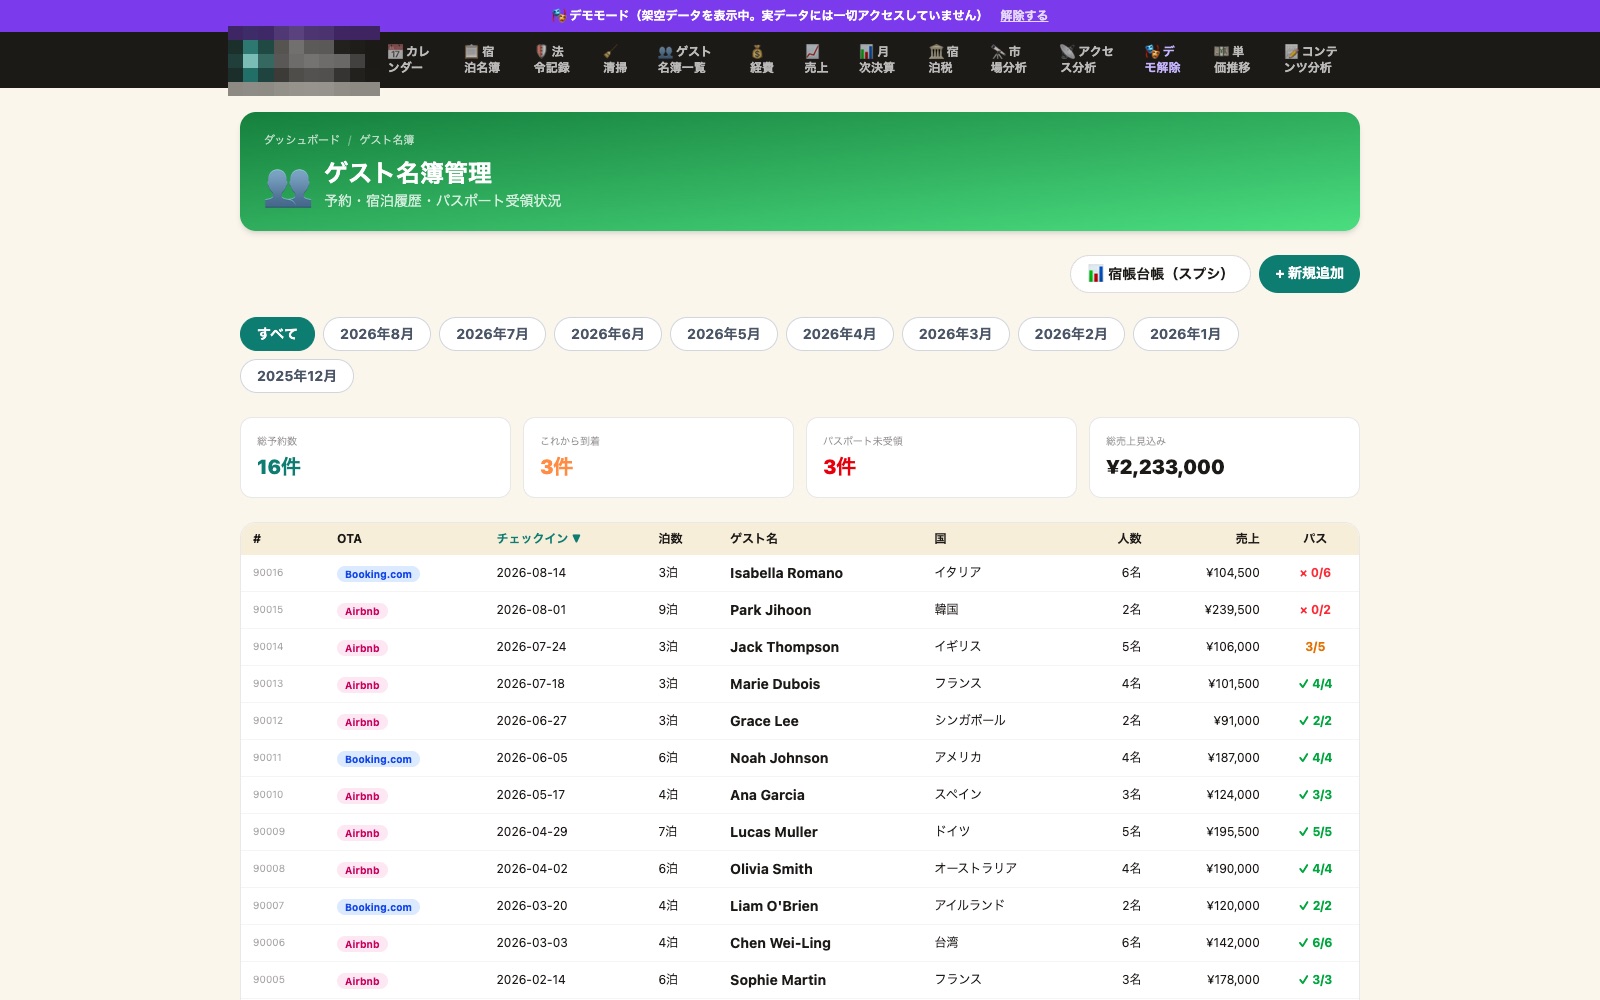
Task: Open guest Noah Johnson
Action: click(x=779, y=758)
